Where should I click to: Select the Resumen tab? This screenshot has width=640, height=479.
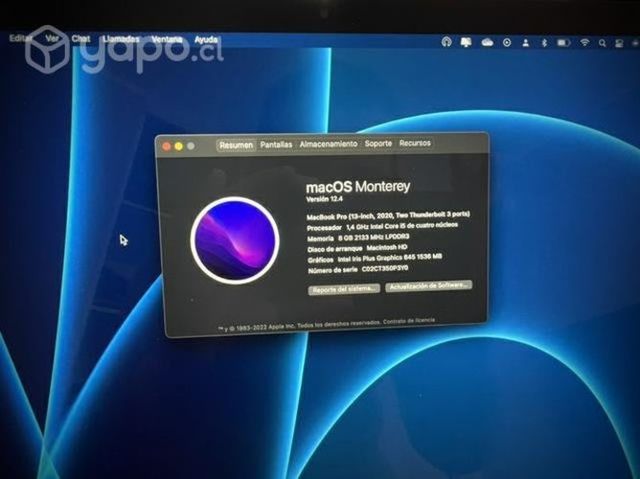pos(236,145)
